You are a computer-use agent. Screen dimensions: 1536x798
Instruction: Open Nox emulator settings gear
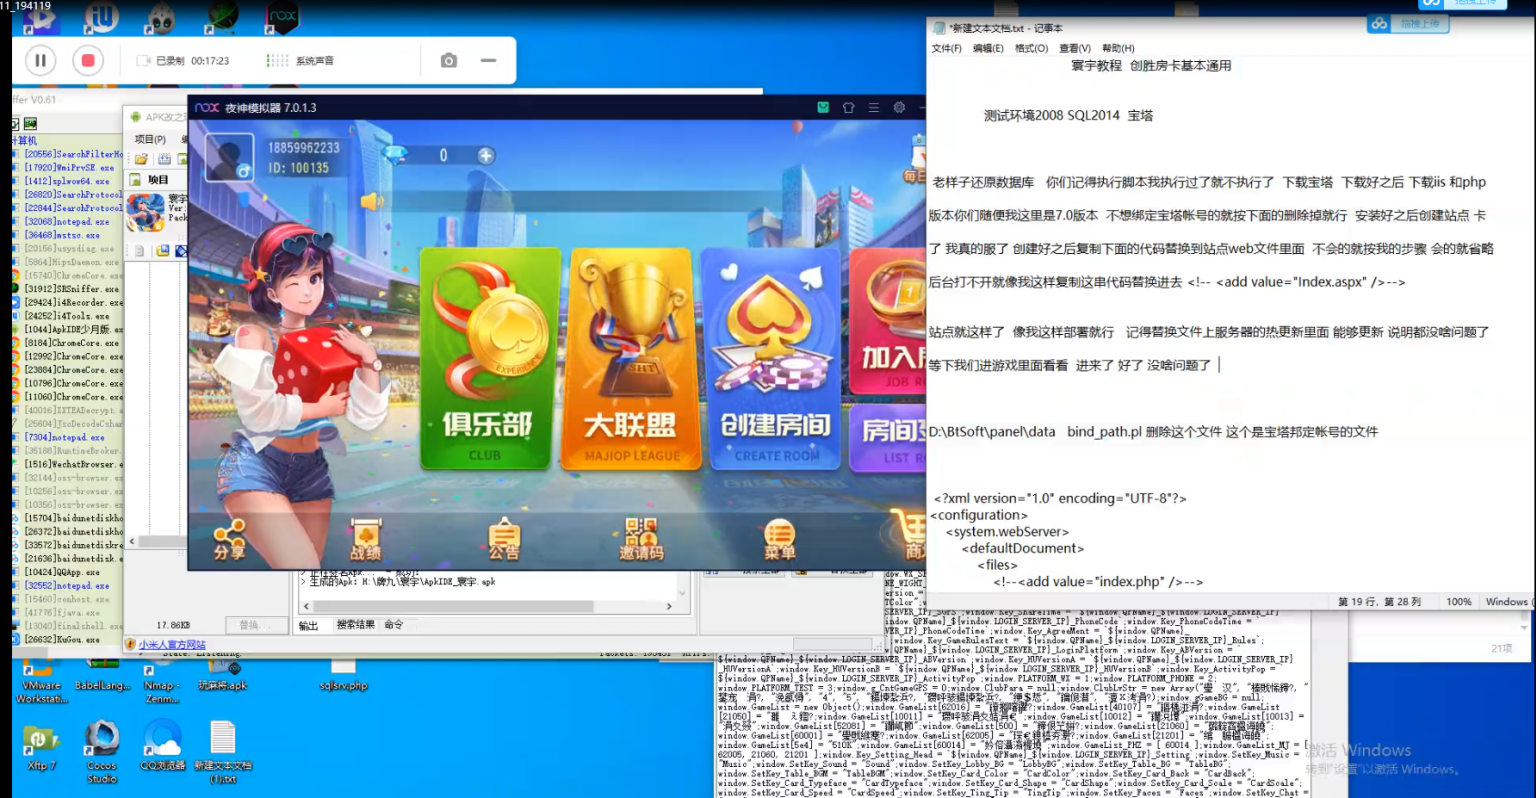tap(899, 108)
